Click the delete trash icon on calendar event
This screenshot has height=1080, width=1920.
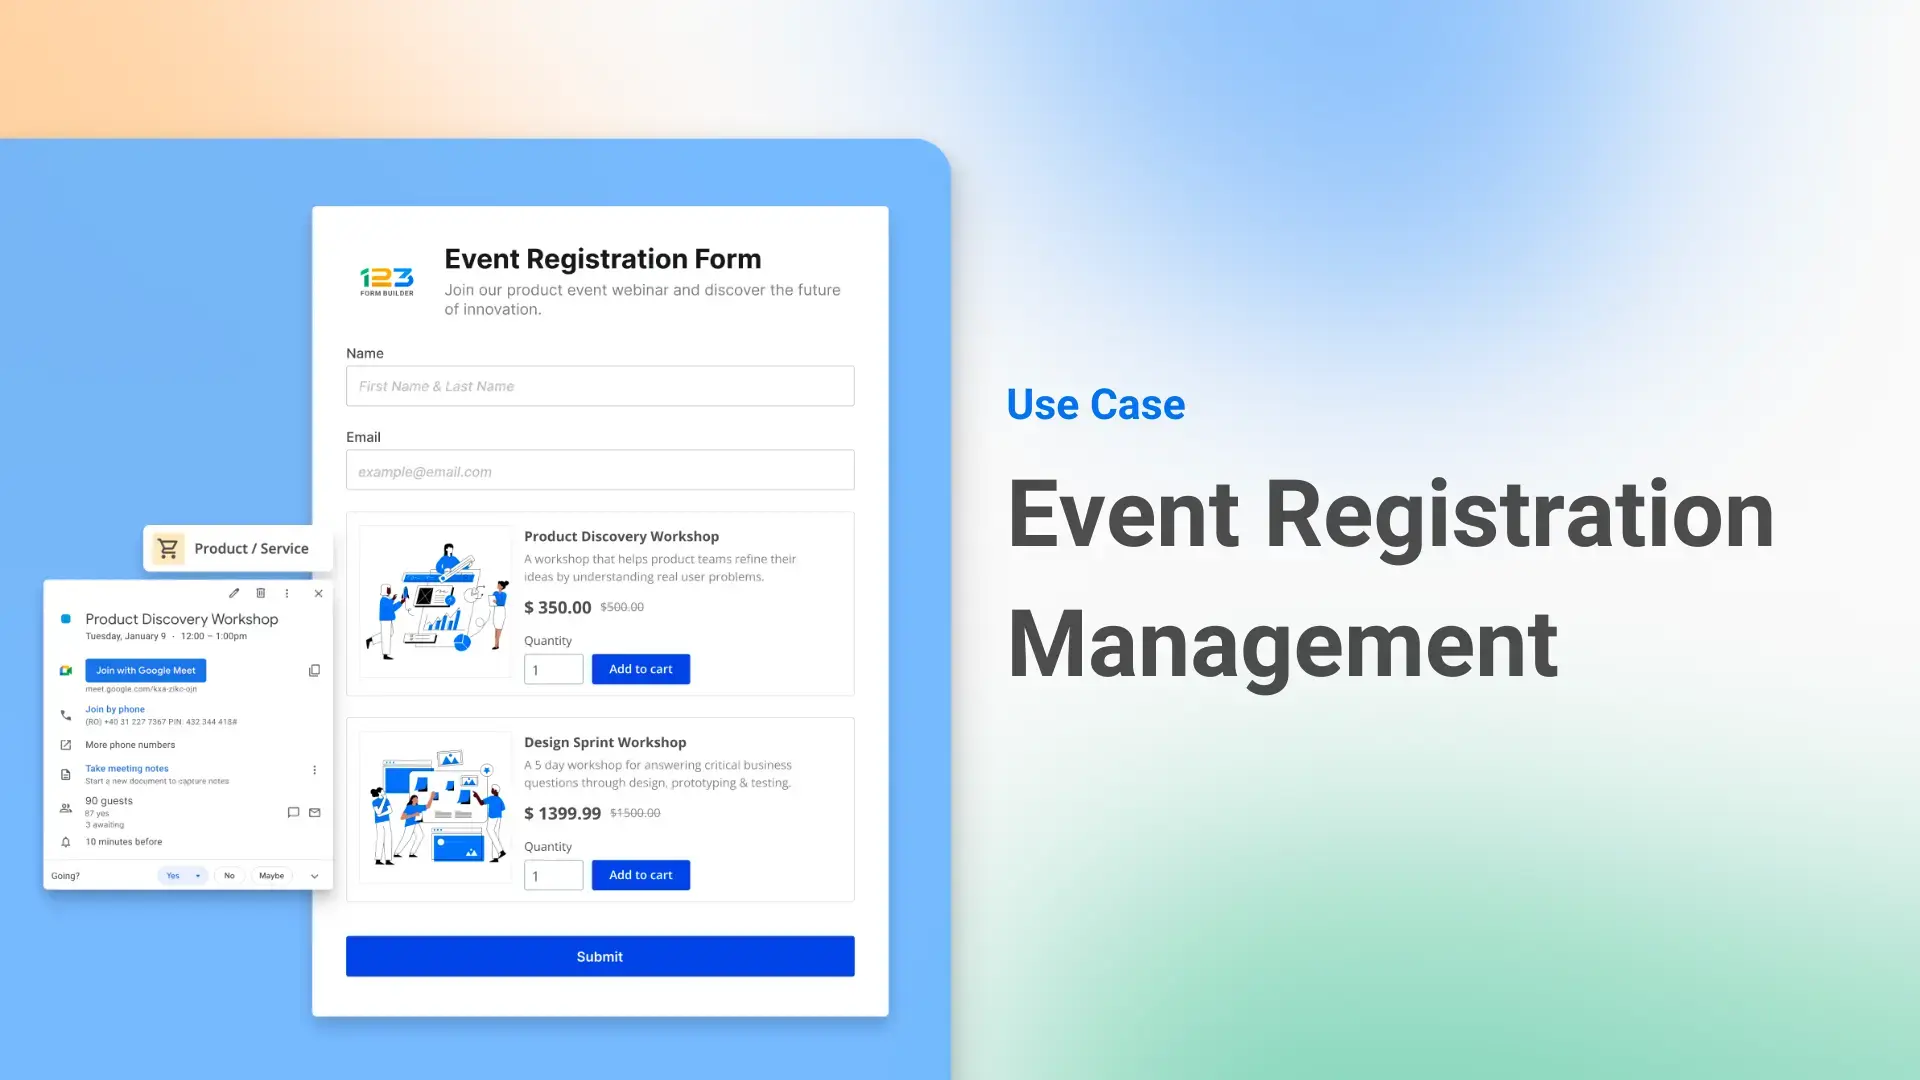tap(260, 592)
